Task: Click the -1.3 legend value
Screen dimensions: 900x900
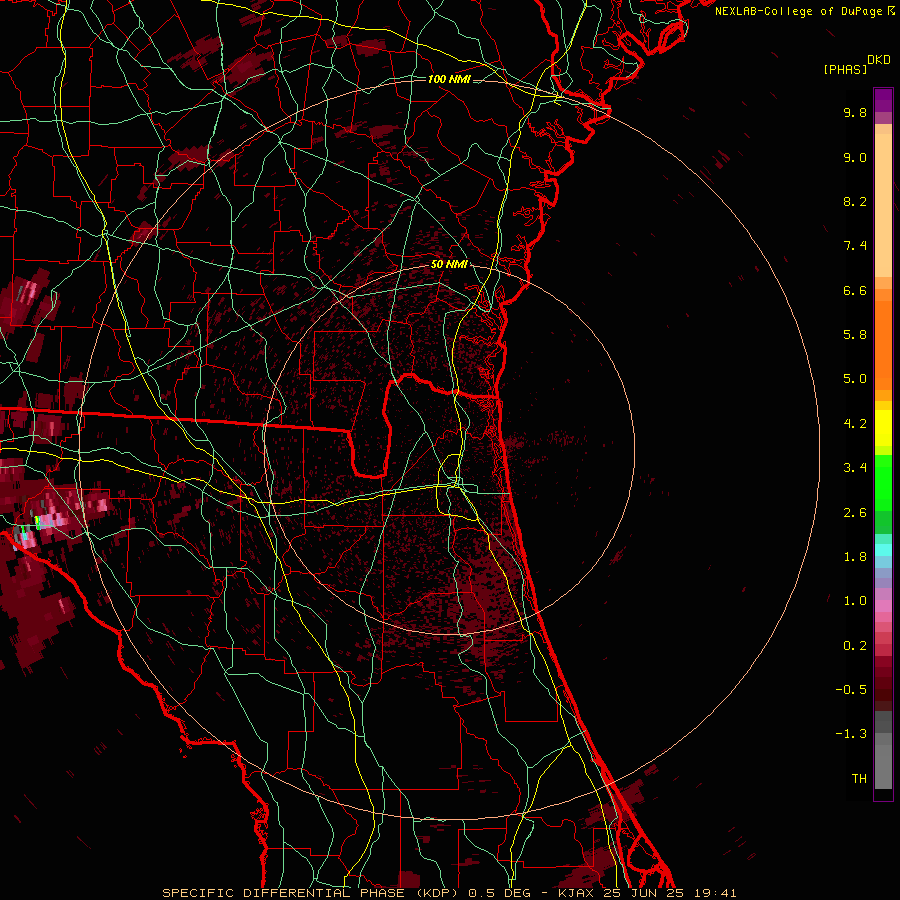Action: point(851,734)
